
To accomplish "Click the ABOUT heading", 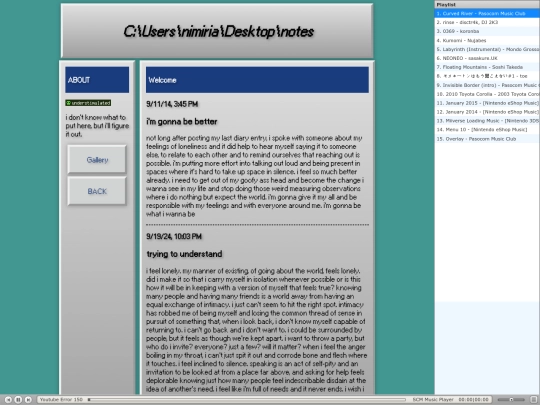I will tap(97, 80).
